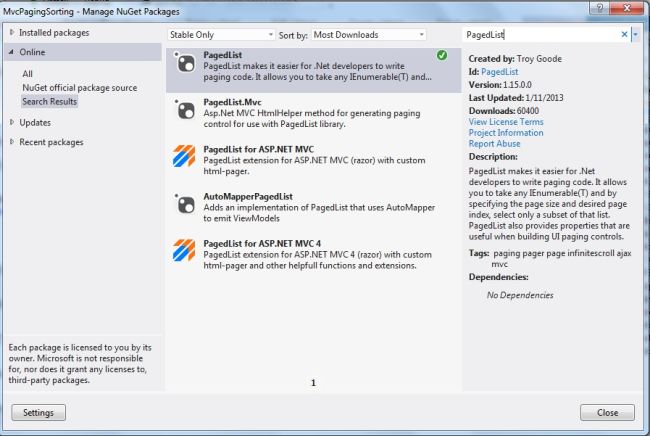Click the Sort by label
Viewport: 650px width, 436px height.
click(293, 35)
